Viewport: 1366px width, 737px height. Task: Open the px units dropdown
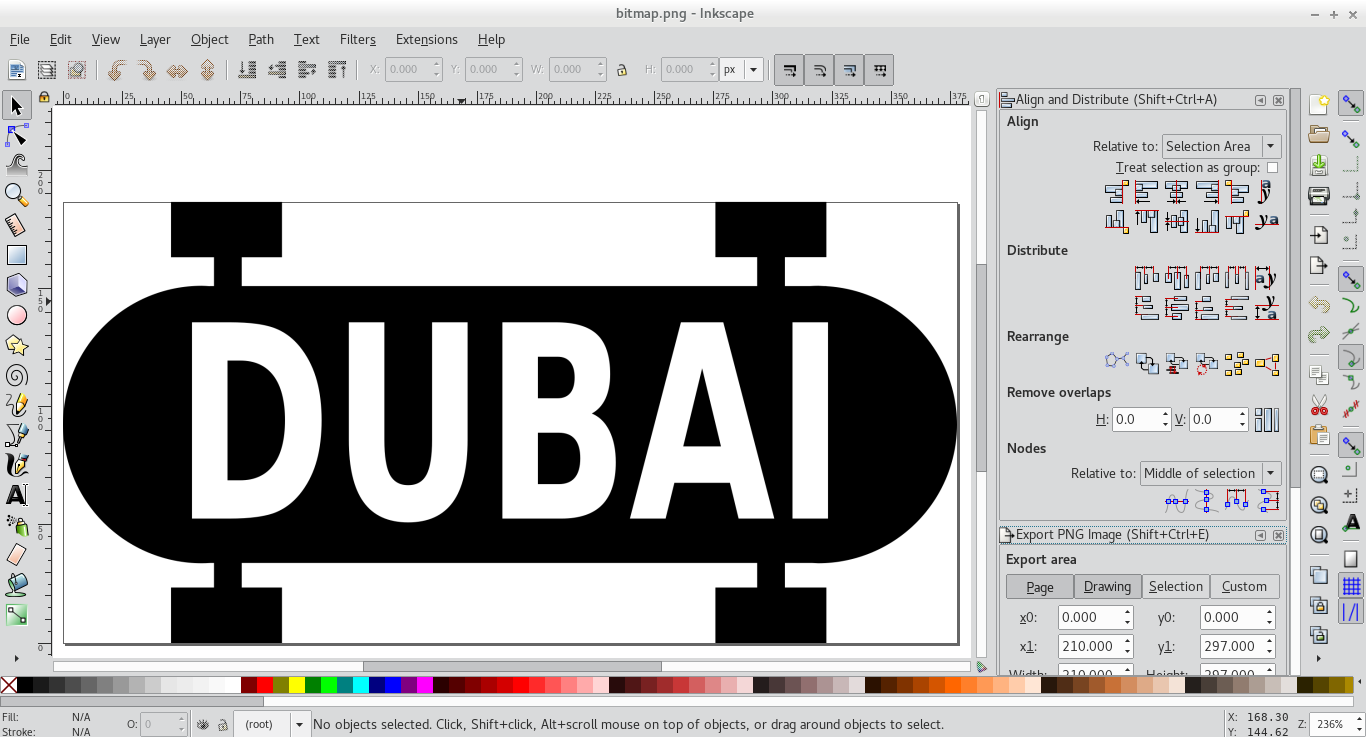741,70
